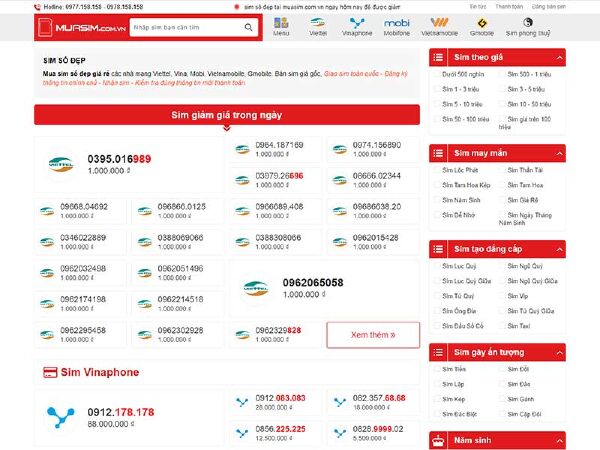This screenshot has width=600, height=450.
Task: Open the Menu icon in header
Action: tap(281, 23)
